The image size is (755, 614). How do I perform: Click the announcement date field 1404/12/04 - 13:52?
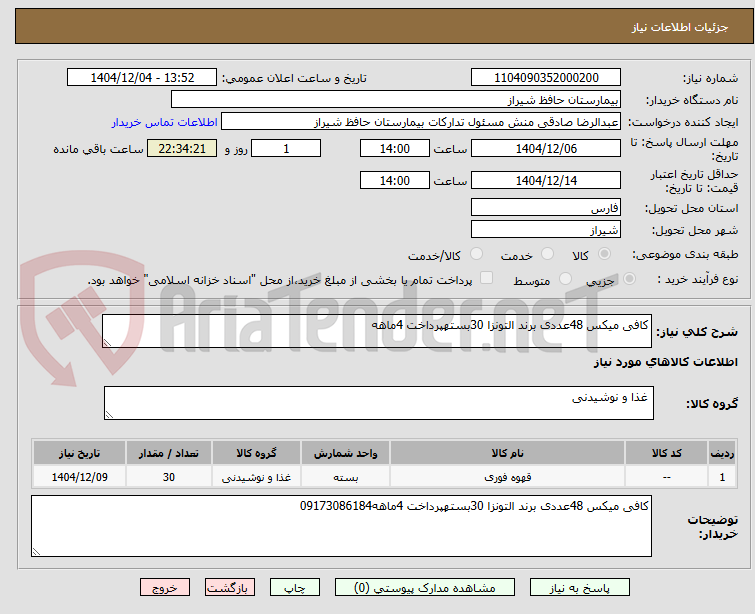pos(142,78)
